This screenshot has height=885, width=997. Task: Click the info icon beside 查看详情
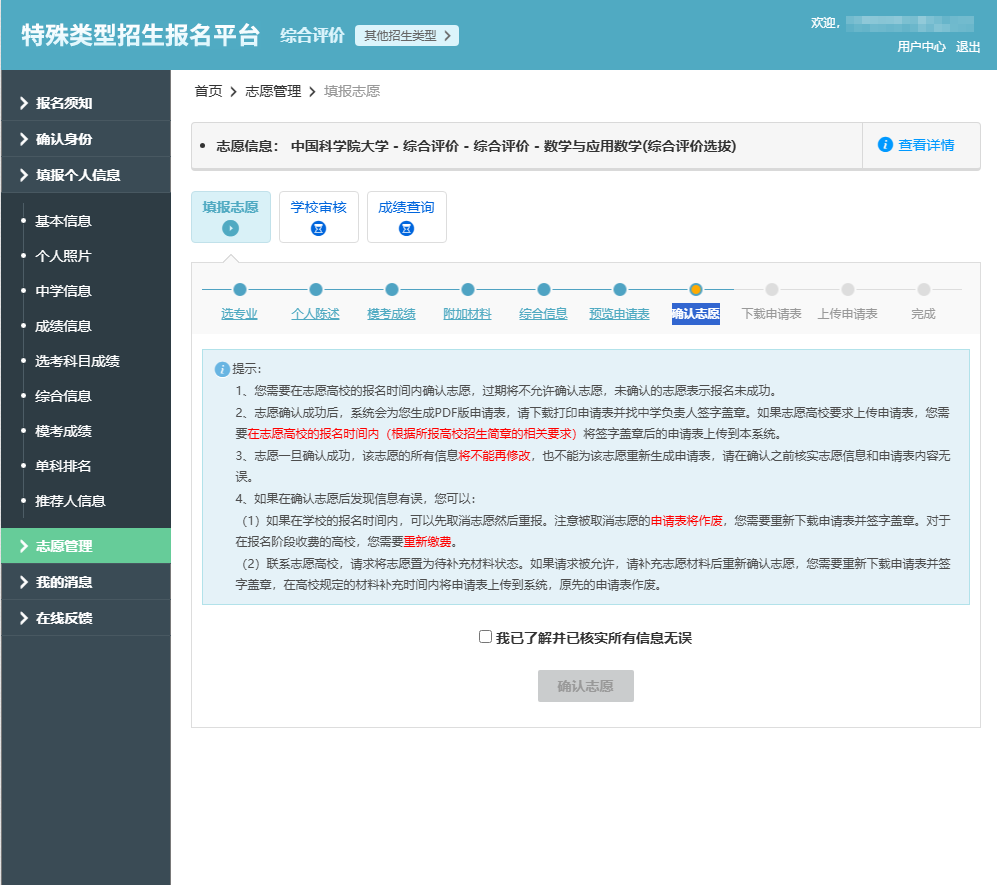coord(884,144)
